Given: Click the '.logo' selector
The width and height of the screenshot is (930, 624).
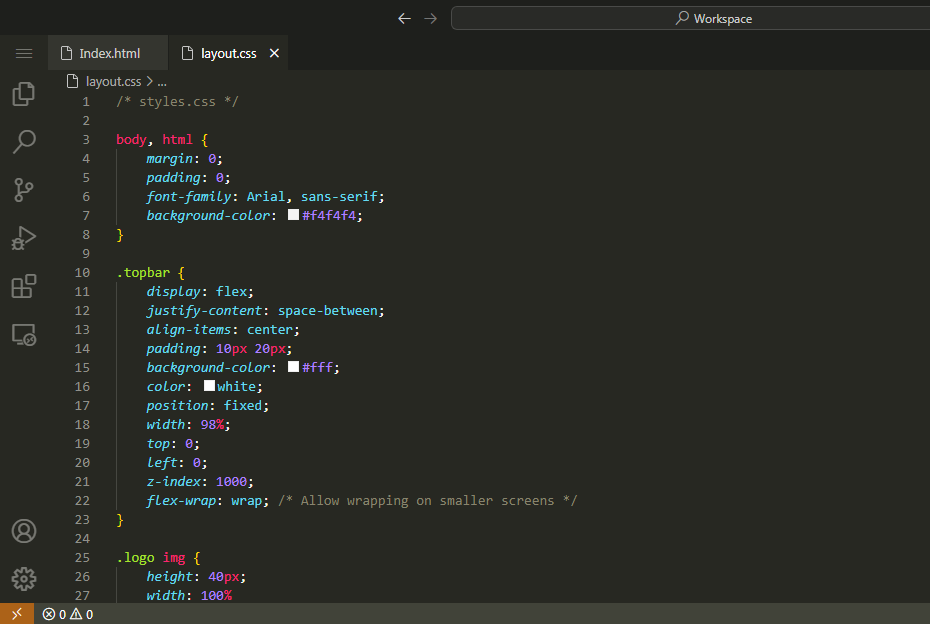Looking at the screenshot, I should coord(135,558).
